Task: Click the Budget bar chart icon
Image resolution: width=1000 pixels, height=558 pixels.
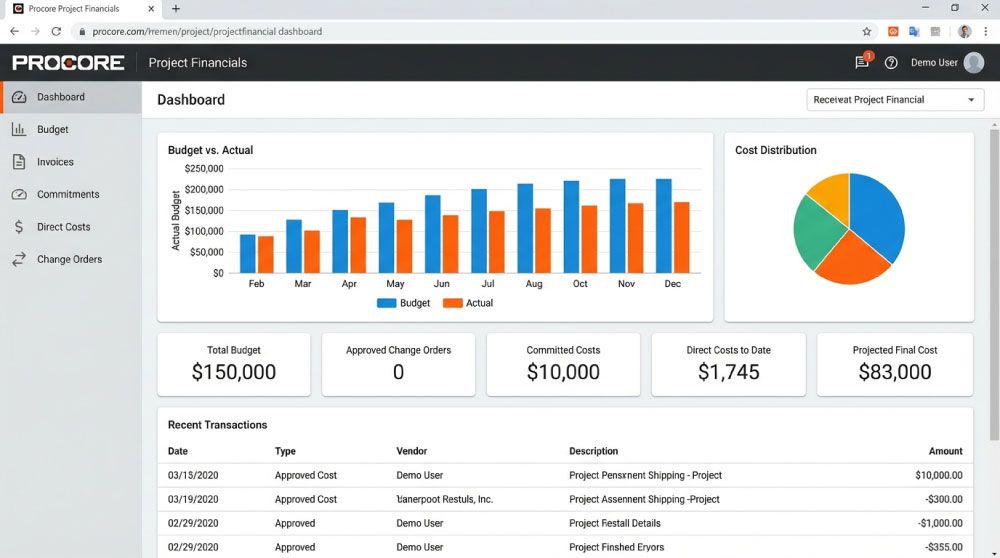Action: [x=19, y=129]
